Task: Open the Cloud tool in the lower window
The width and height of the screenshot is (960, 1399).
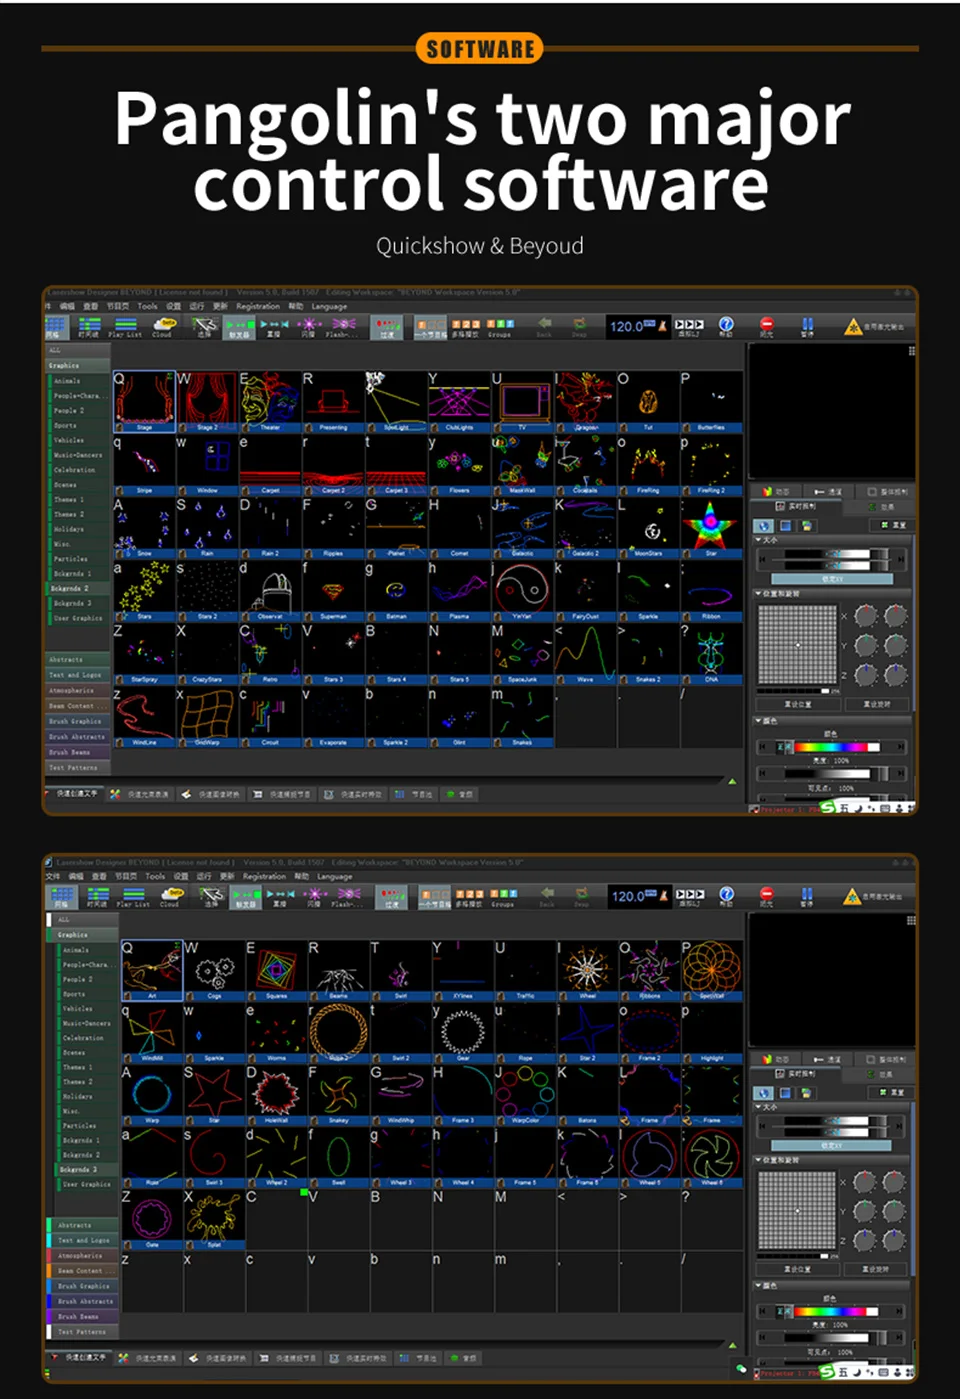Action: [x=172, y=895]
